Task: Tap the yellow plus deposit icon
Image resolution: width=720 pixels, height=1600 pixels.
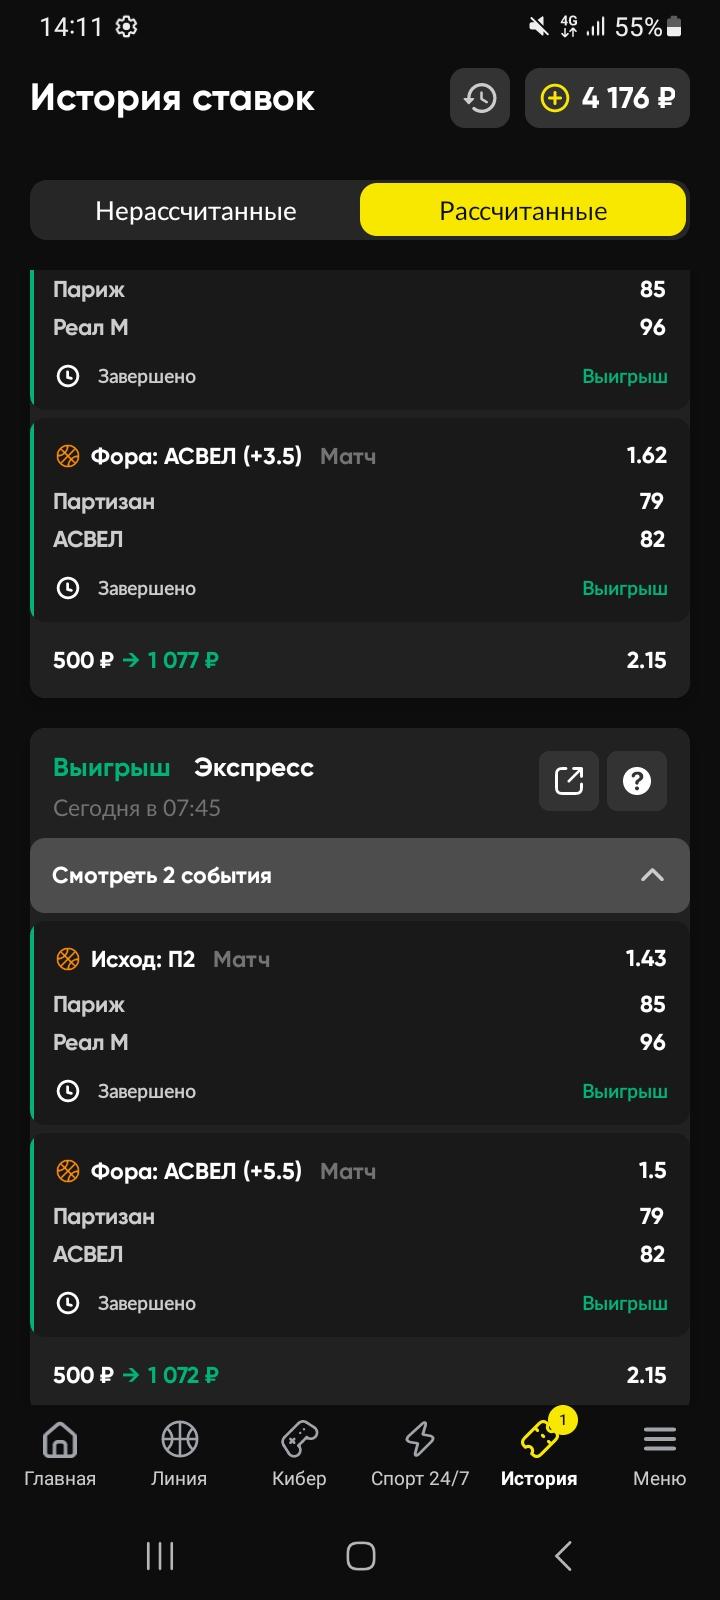Action: pos(554,98)
